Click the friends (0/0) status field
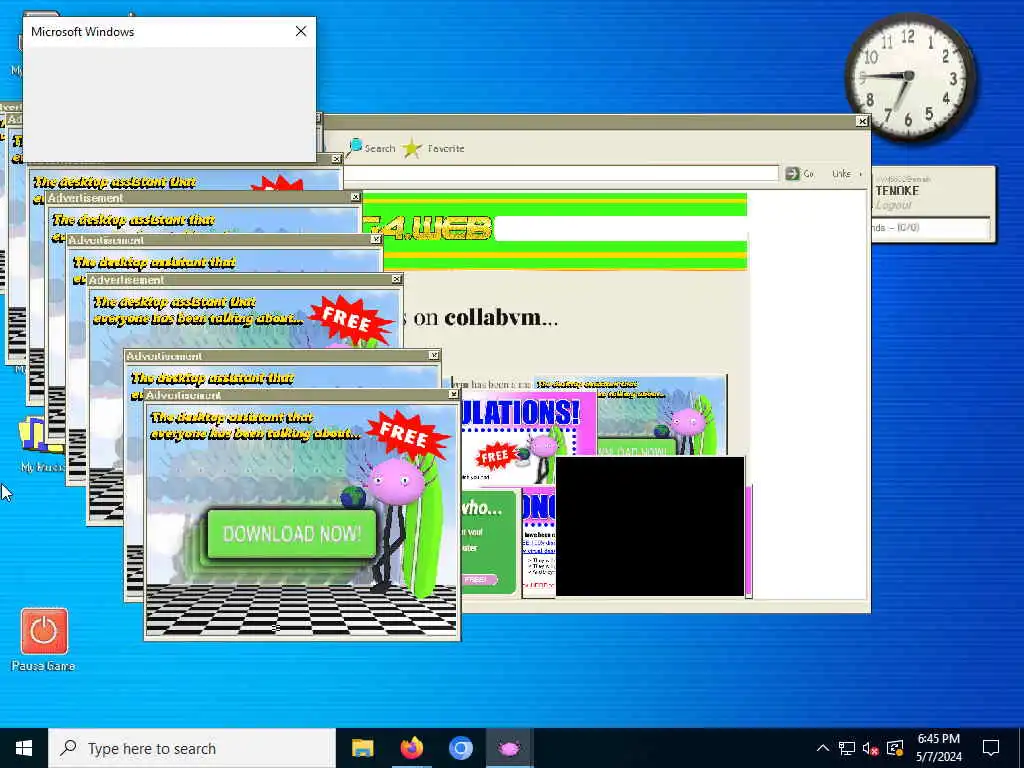This screenshot has width=1024, height=768. coord(931,228)
